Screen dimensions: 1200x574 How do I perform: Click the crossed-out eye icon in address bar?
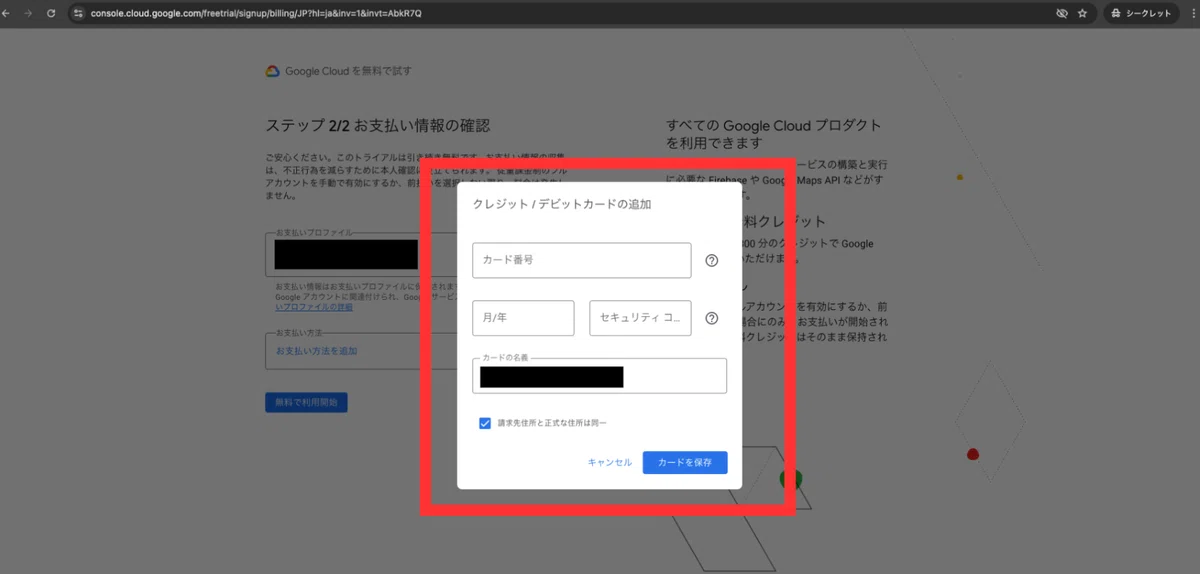click(1062, 13)
